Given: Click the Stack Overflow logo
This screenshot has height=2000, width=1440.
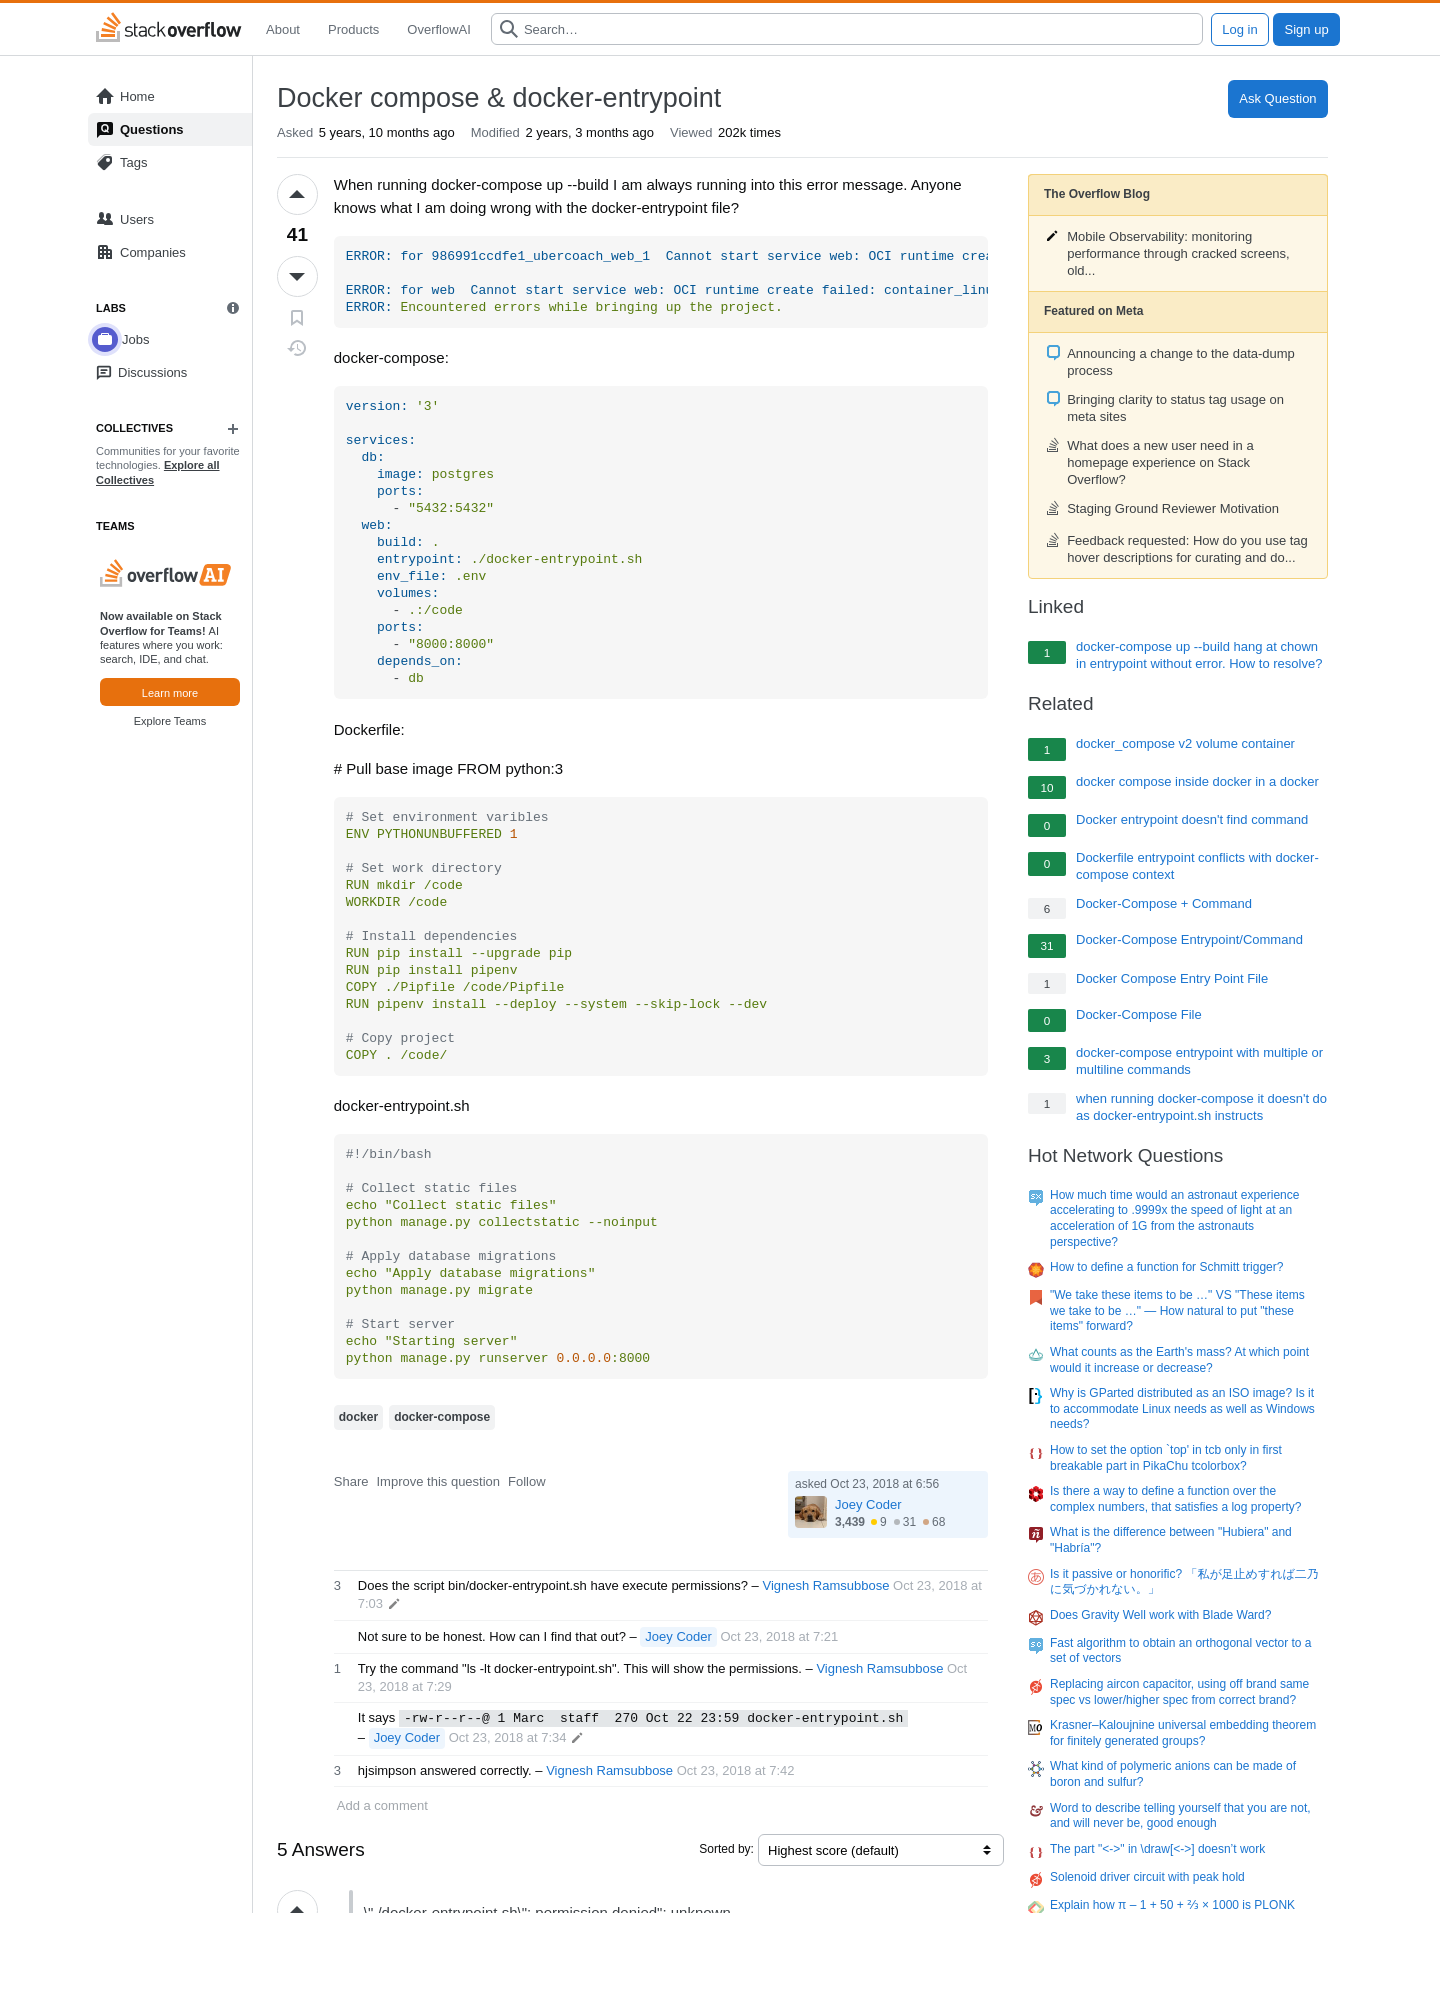Looking at the screenshot, I should pos(168,29).
